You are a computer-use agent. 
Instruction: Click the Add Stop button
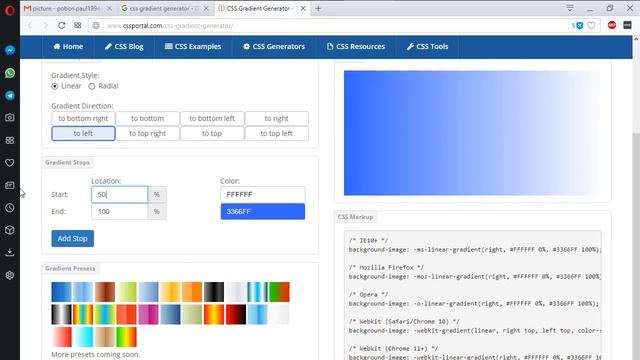click(73, 238)
